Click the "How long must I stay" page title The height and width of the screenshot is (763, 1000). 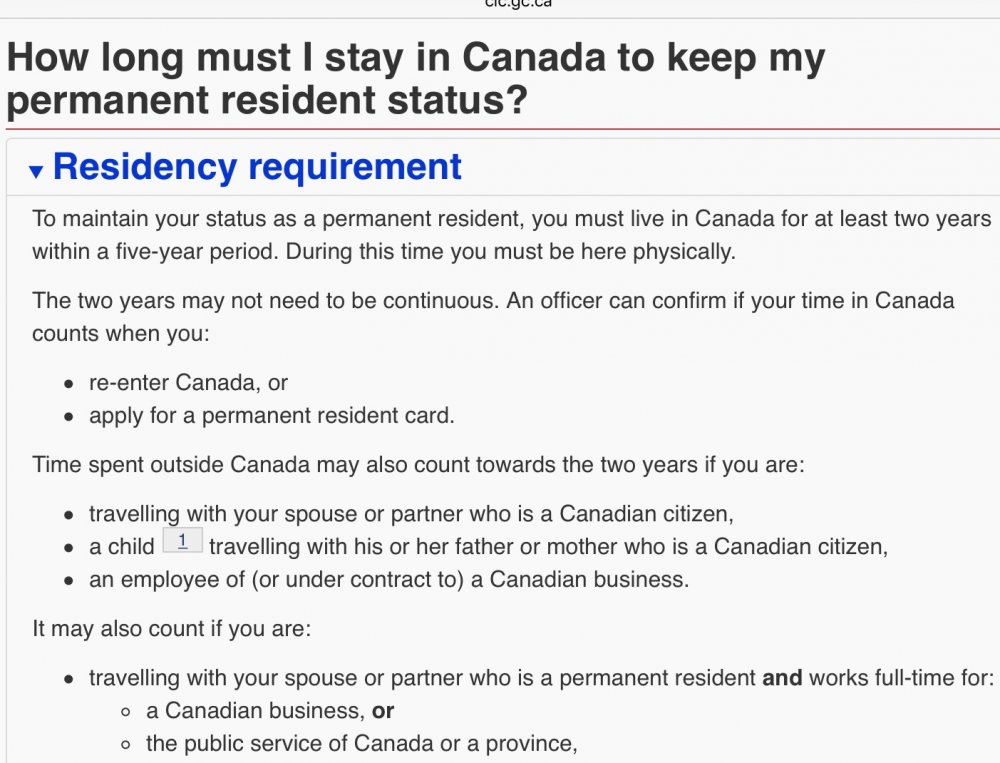tap(416, 79)
